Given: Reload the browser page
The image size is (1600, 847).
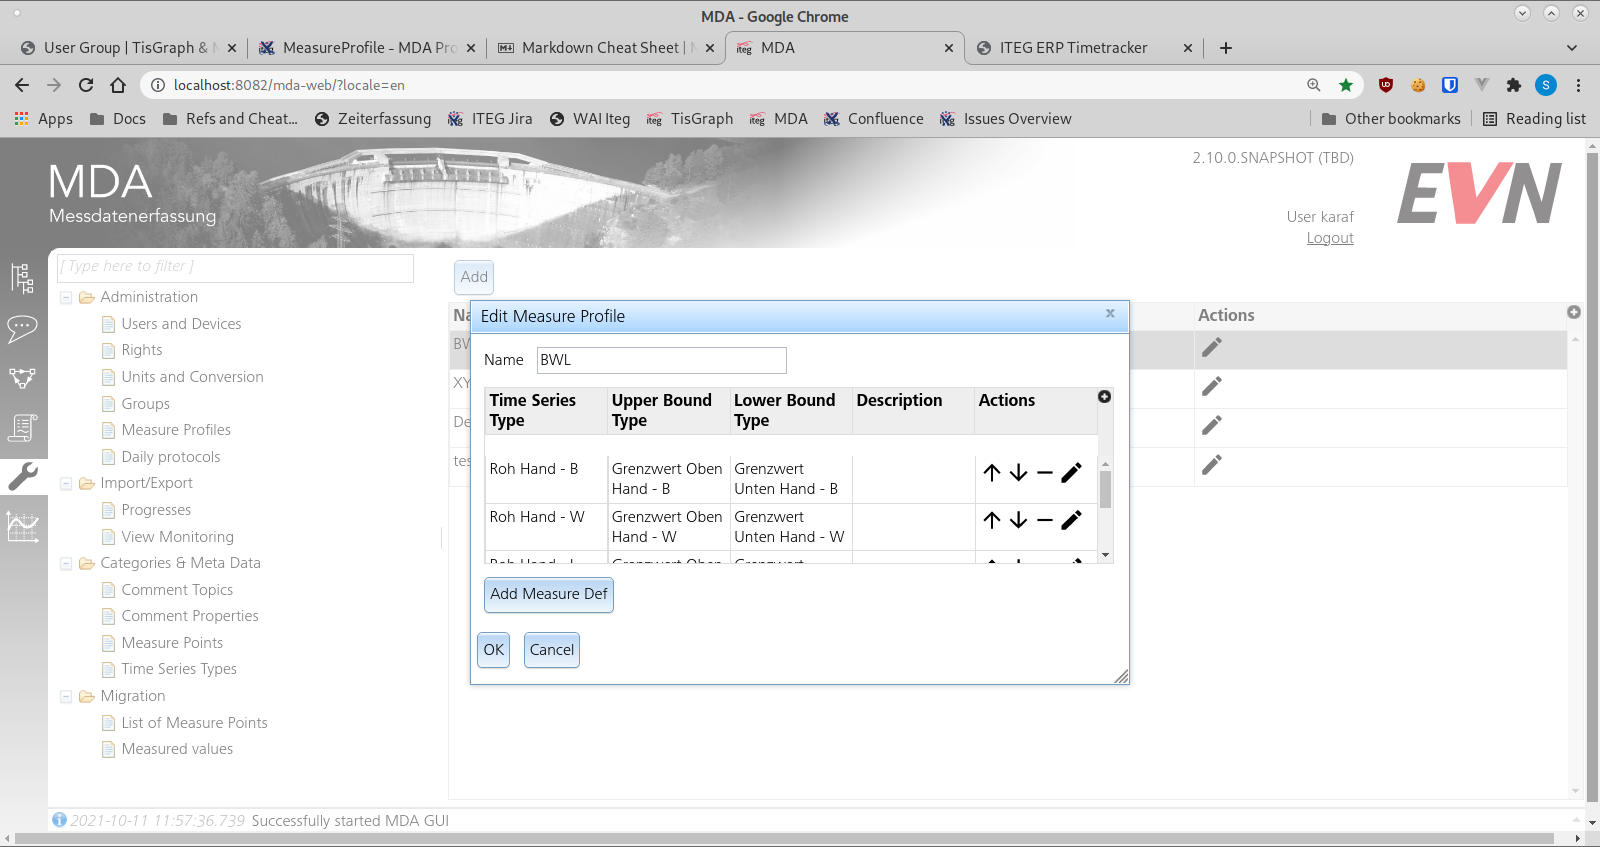Looking at the screenshot, I should (86, 85).
